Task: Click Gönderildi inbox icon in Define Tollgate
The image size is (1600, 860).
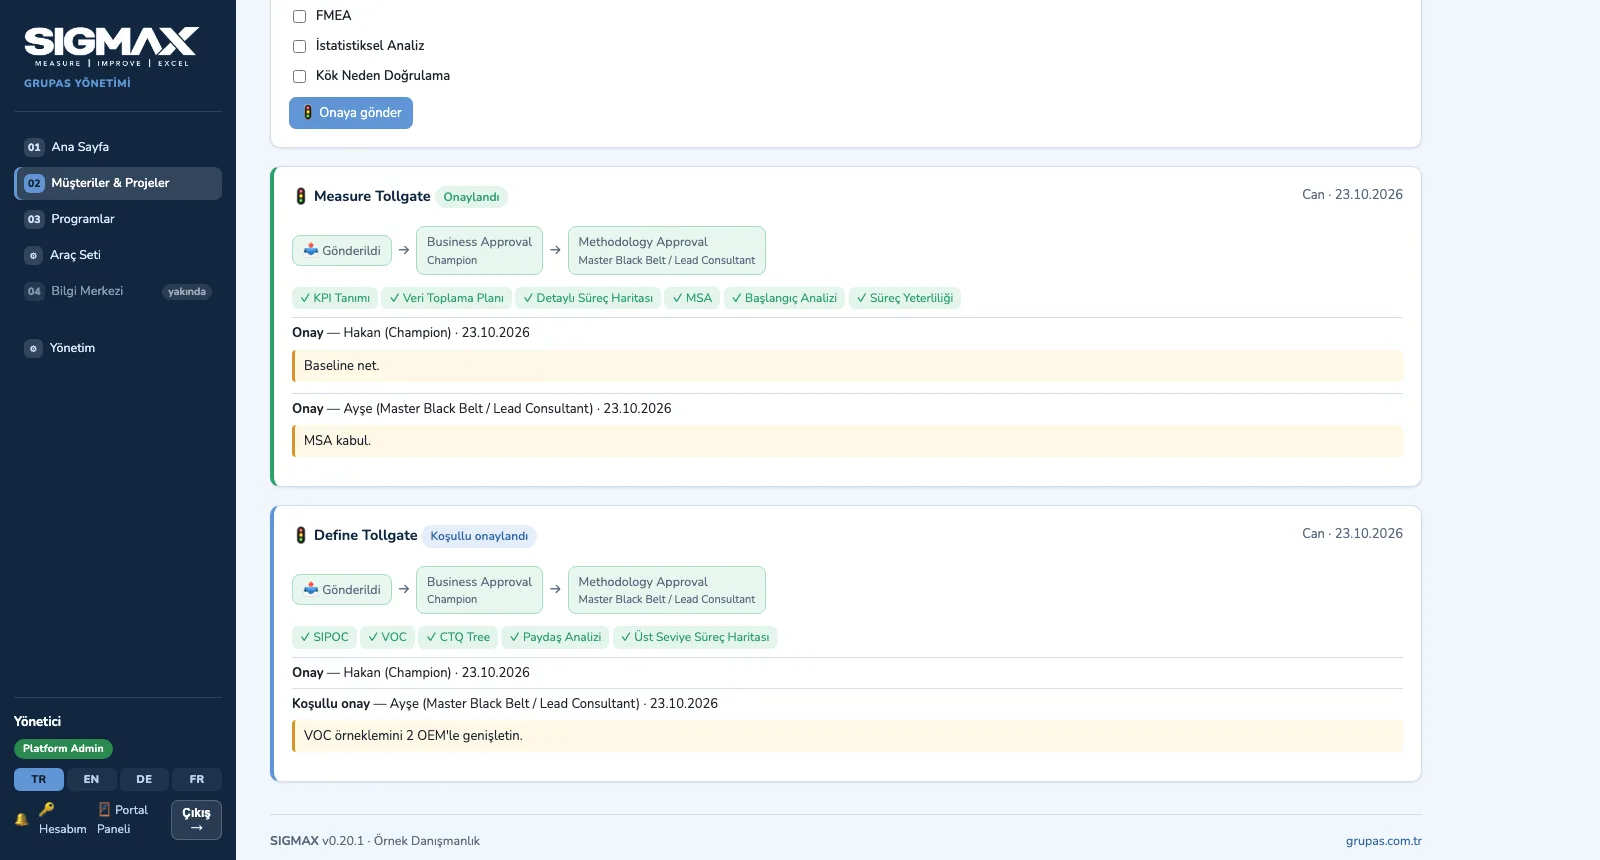Action: [x=311, y=589]
